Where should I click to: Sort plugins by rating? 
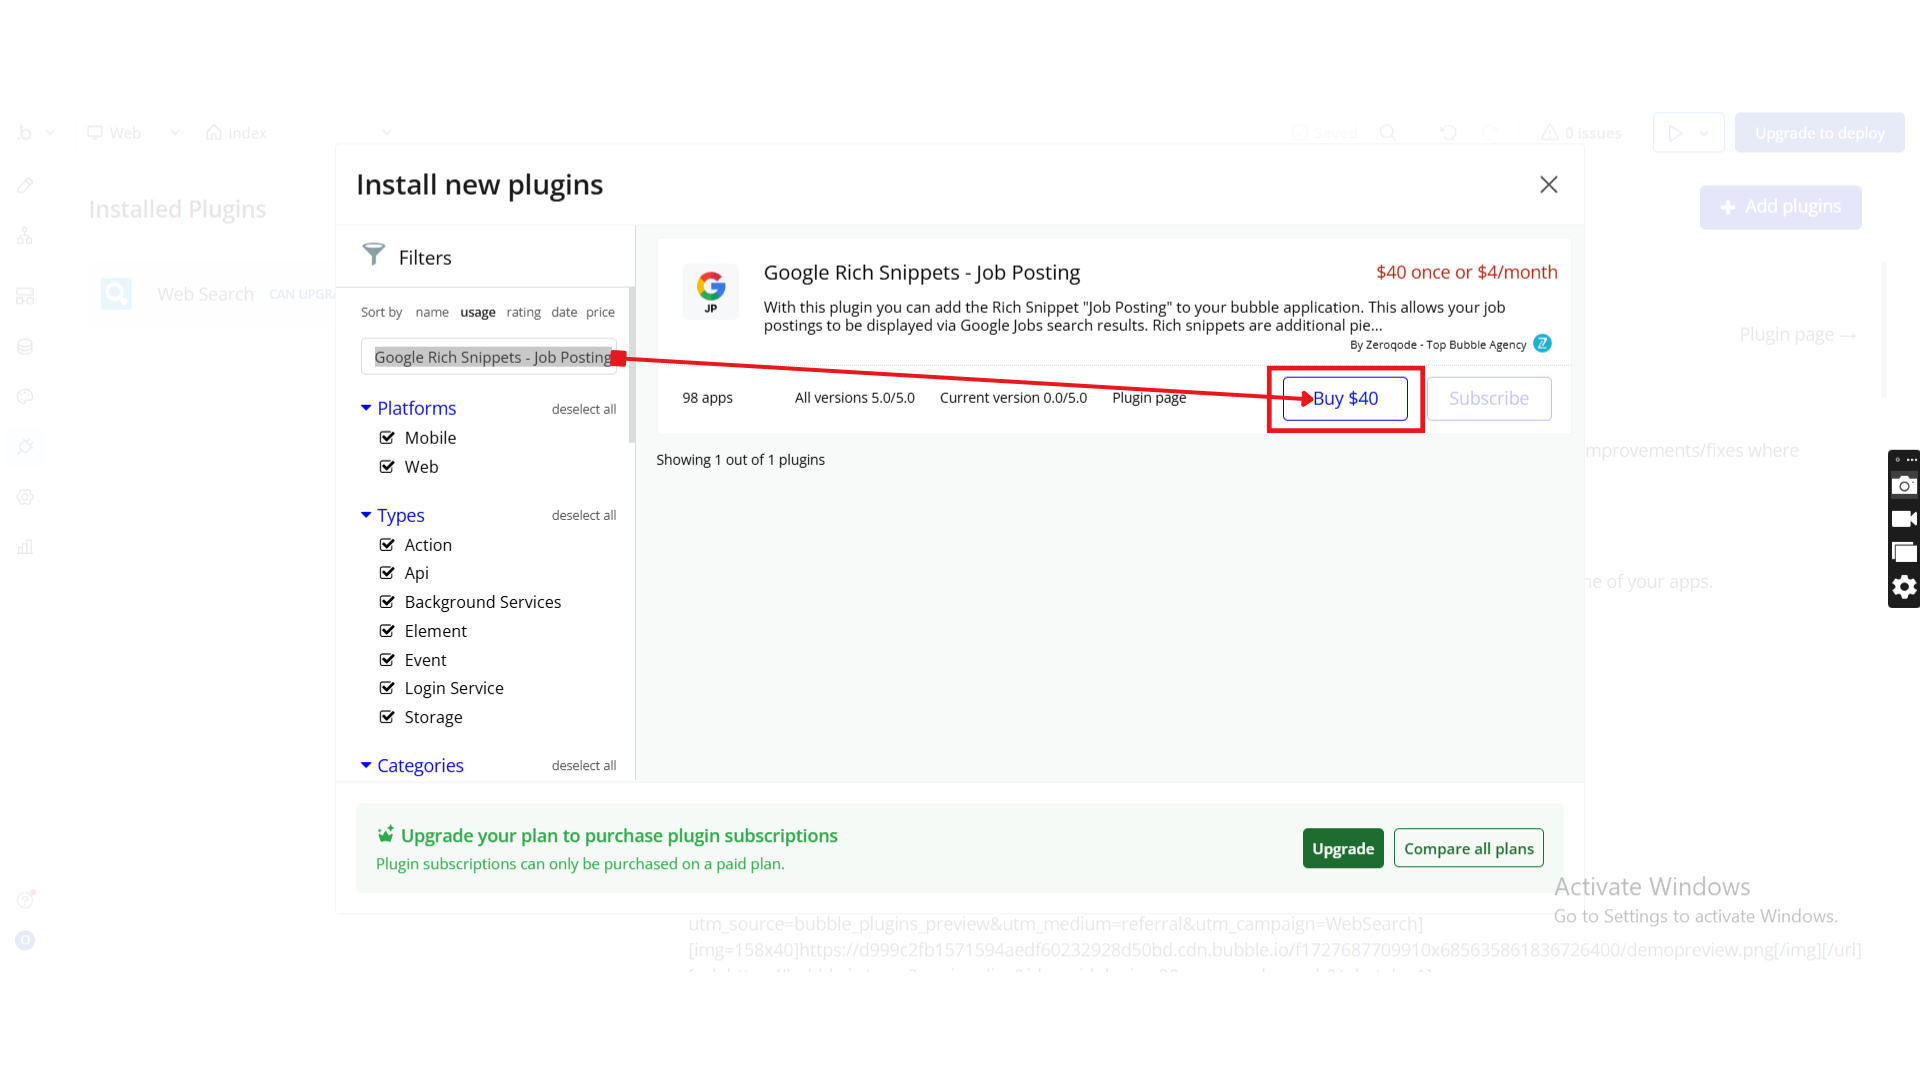tap(523, 312)
